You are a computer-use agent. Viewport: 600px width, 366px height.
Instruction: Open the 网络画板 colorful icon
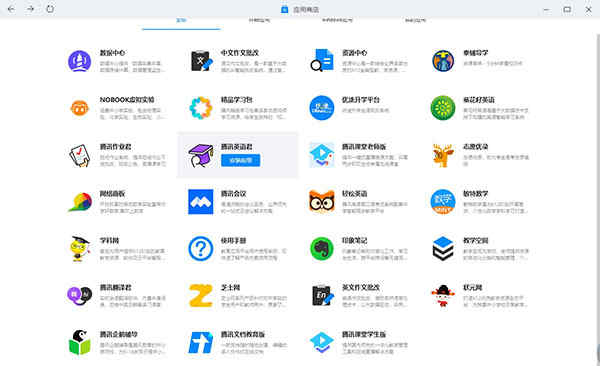pyautogui.click(x=80, y=202)
